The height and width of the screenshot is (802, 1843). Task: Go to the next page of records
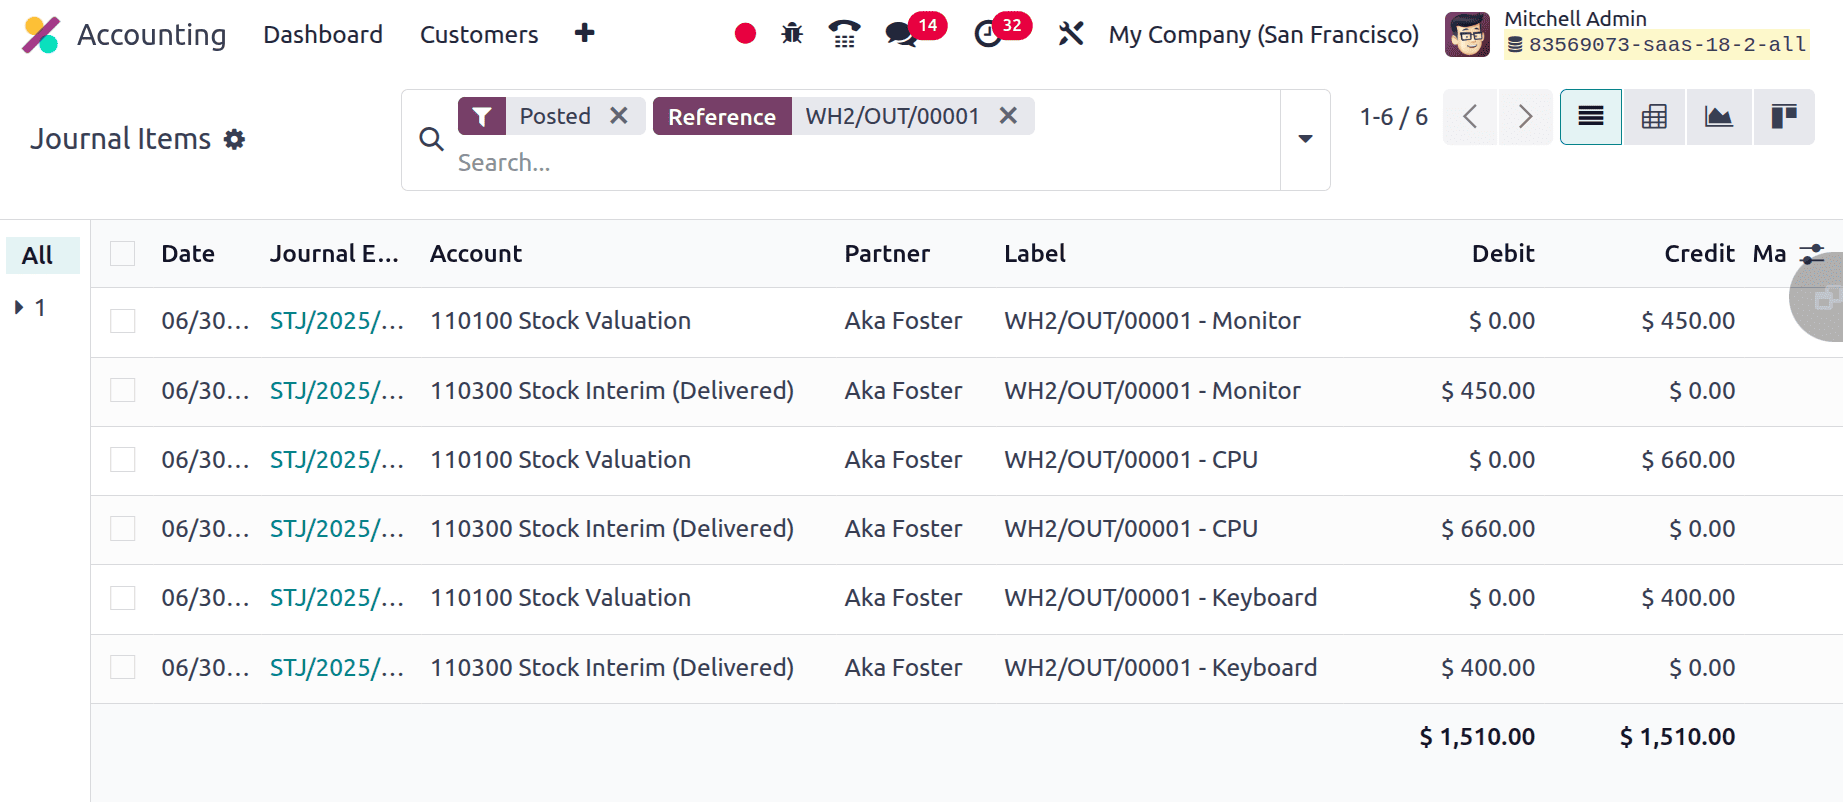pyautogui.click(x=1525, y=117)
